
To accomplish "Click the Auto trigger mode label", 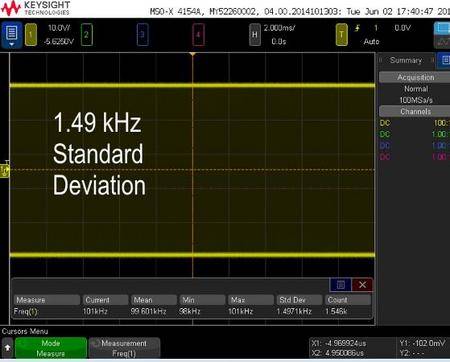I will click(371, 42).
